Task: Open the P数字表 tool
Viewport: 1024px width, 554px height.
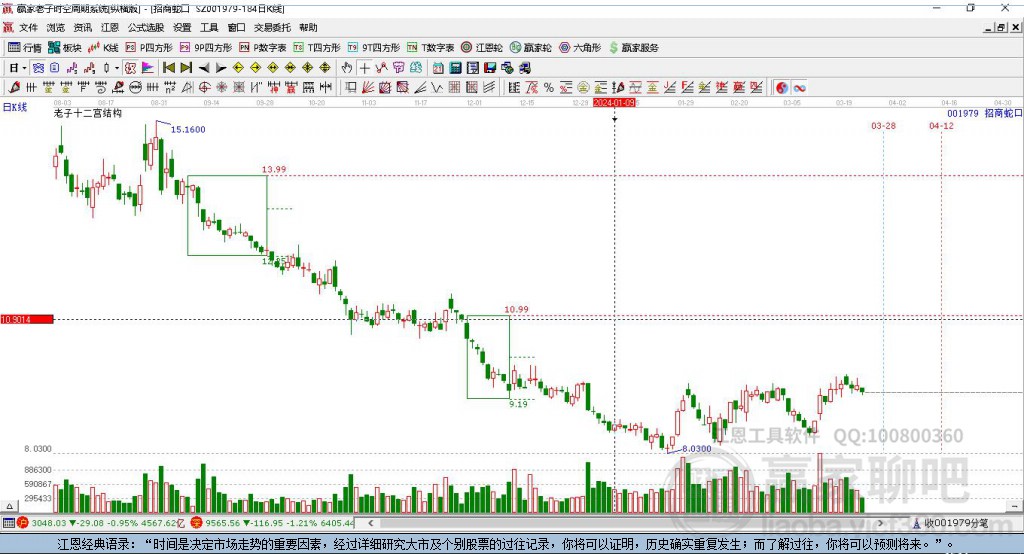Action: (x=263, y=48)
